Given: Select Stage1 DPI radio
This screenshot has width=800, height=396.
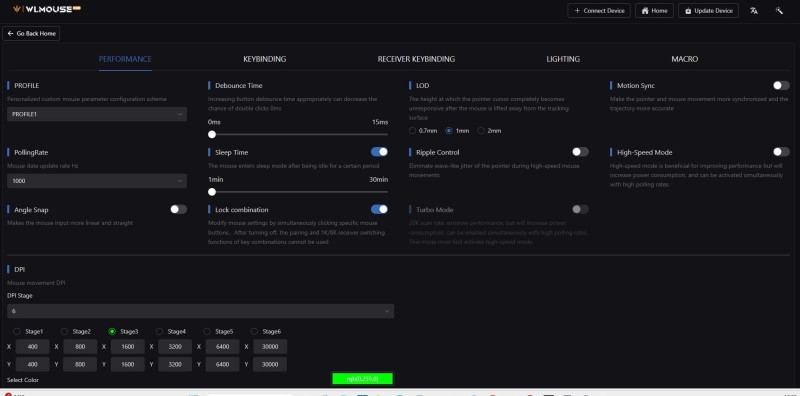Looking at the screenshot, I should [17, 332].
